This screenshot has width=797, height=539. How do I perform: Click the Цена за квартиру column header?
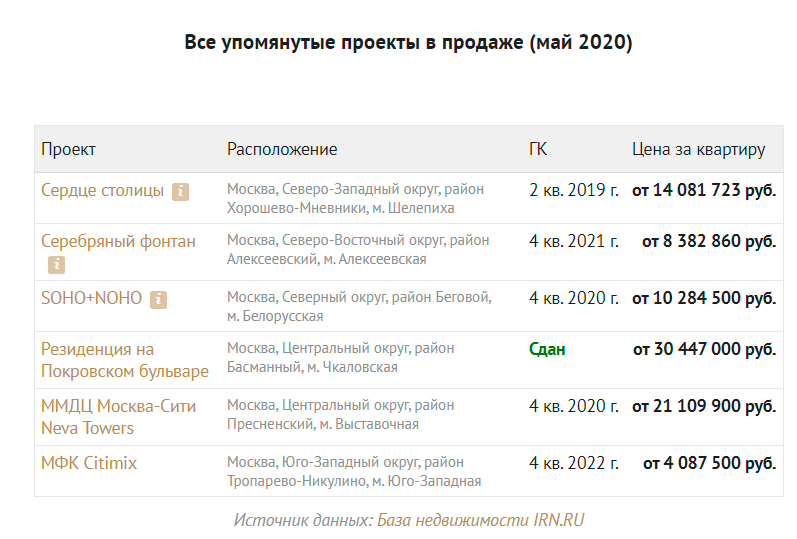click(698, 149)
